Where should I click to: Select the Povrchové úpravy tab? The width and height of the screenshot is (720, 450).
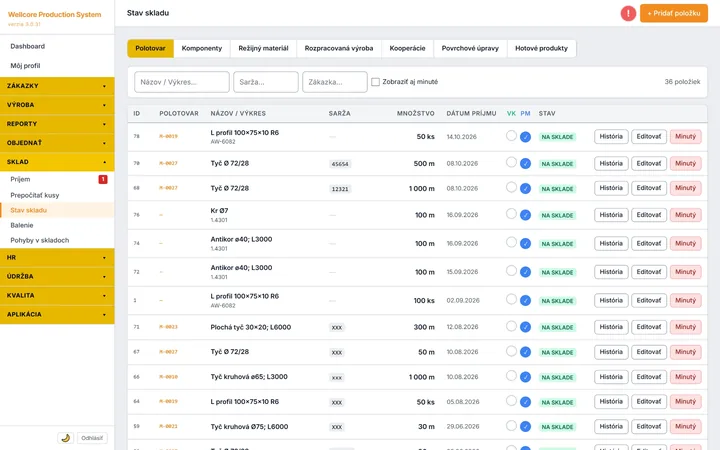coord(470,48)
